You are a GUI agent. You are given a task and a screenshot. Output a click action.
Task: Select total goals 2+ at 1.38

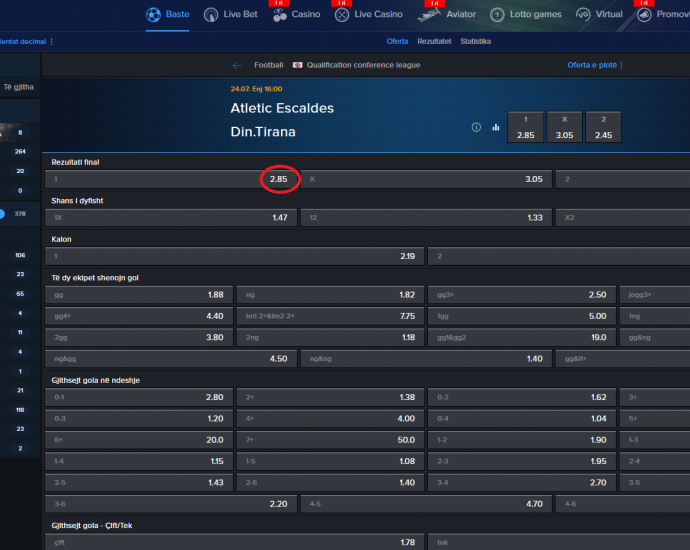[330, 397]
